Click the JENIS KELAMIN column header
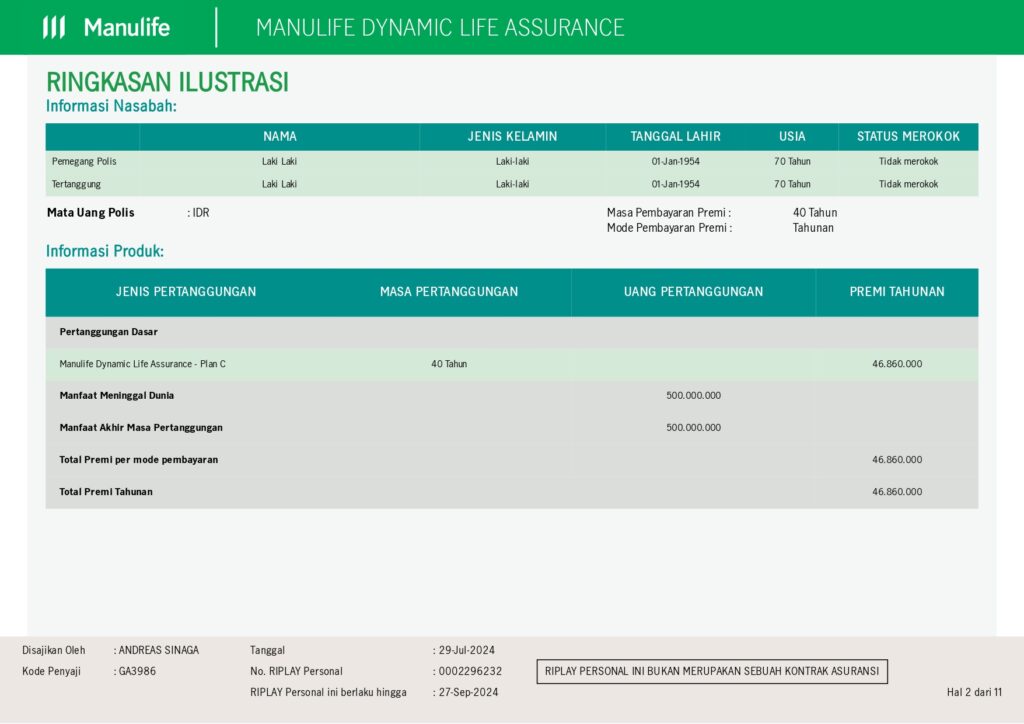The width and height of the screenshot is (1024, 724). (512, 136)
